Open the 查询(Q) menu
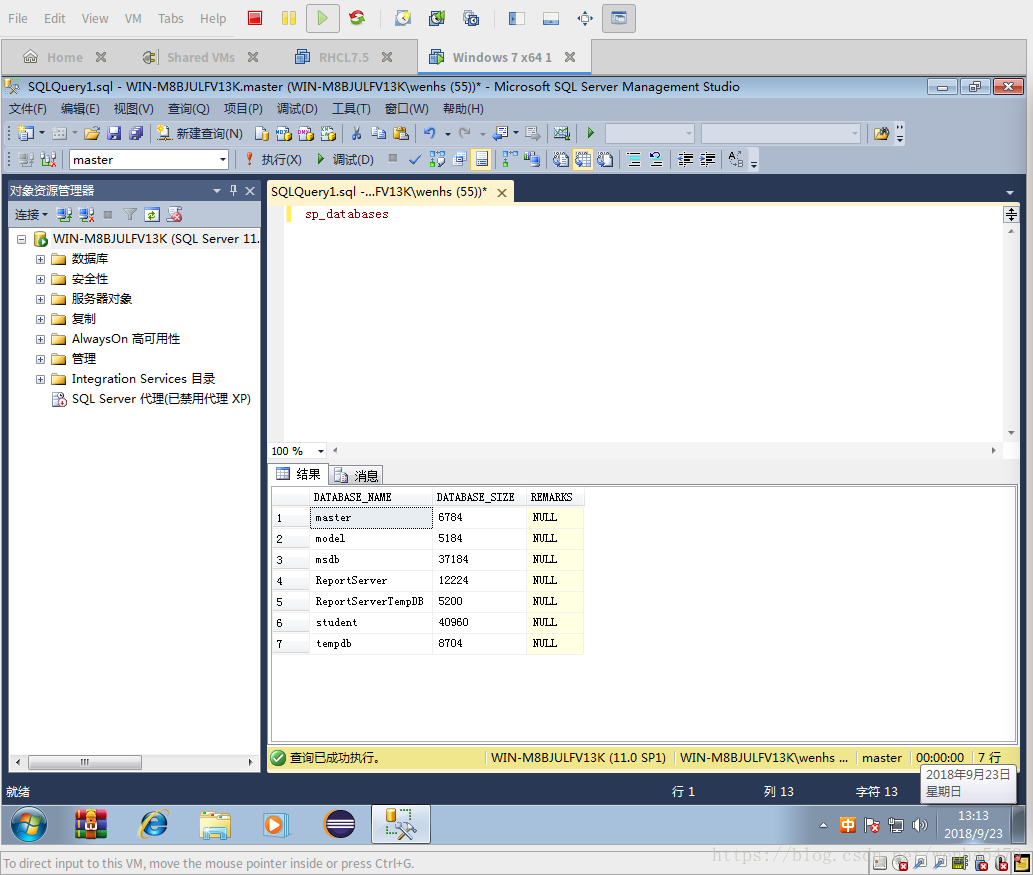 click(x=188, y=109)
